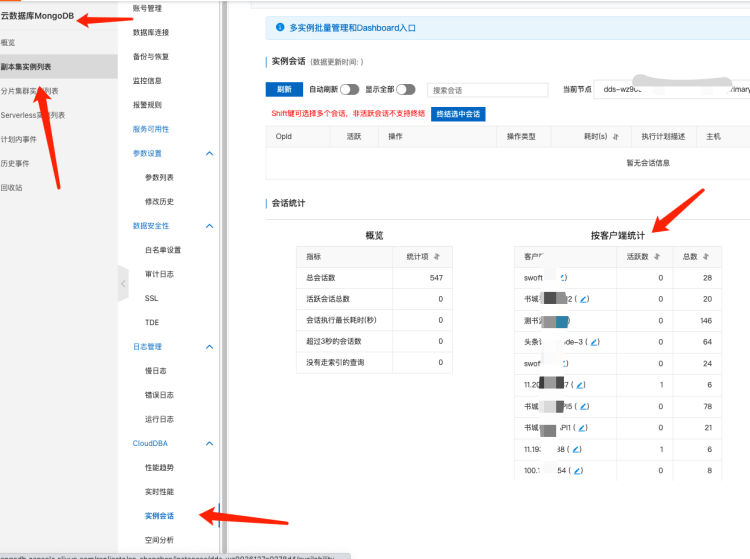The height and width of the screenshot is (559, 750).
Task: Collapse the CloudDBA menu section
Action: [209, 443]
